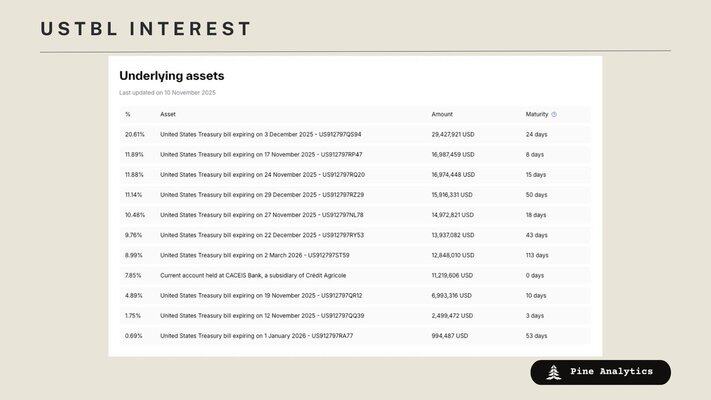Viewport: 711px width, 400px height.
Task: Select the Treasury bill expiring 24 November 2025
Action: [x=262, y=175]
